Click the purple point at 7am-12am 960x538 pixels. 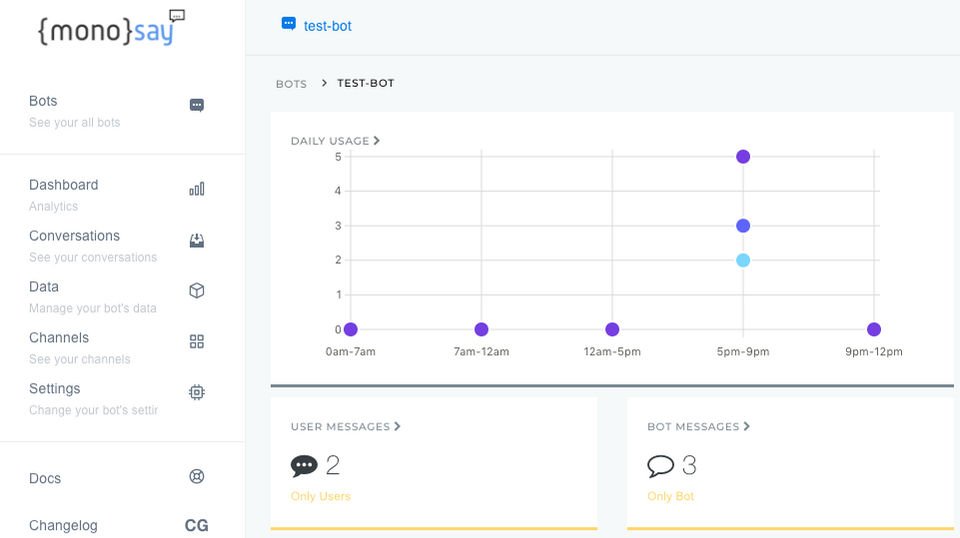(481, 329)
